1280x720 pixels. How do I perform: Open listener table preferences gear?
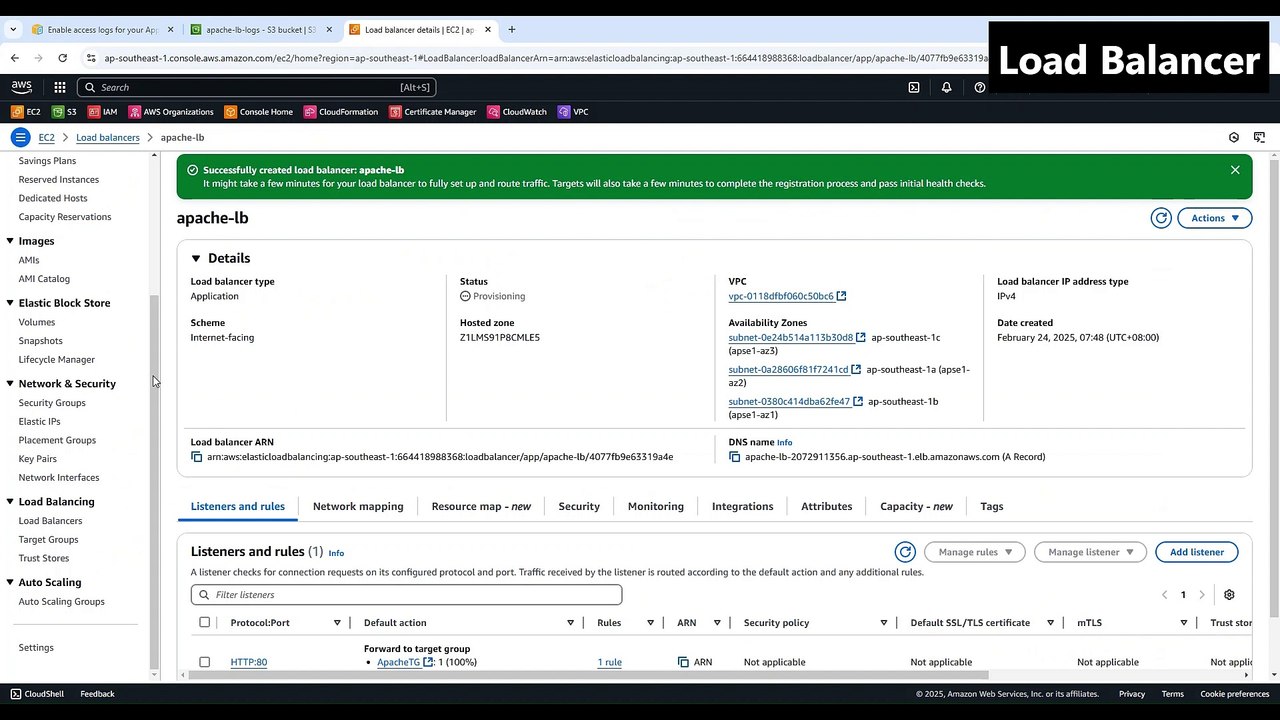(x=1229, y=595)
